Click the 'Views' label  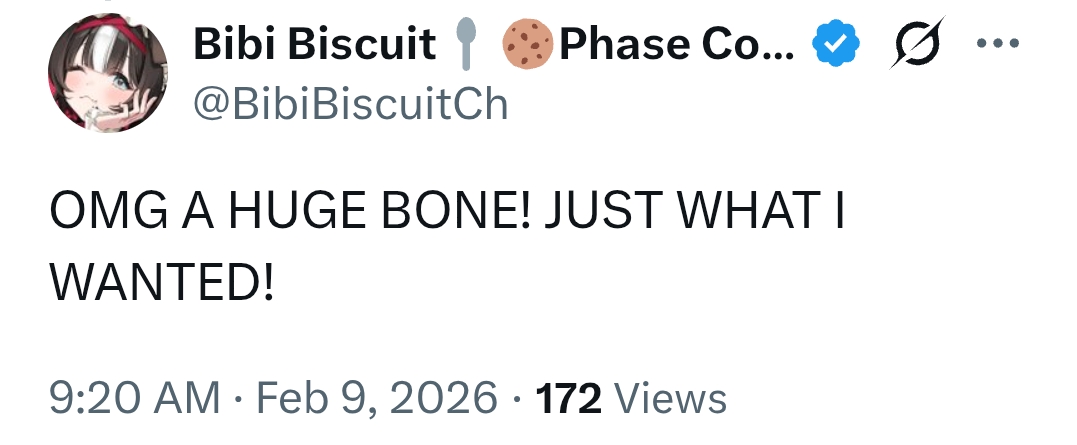coord(669,399)
